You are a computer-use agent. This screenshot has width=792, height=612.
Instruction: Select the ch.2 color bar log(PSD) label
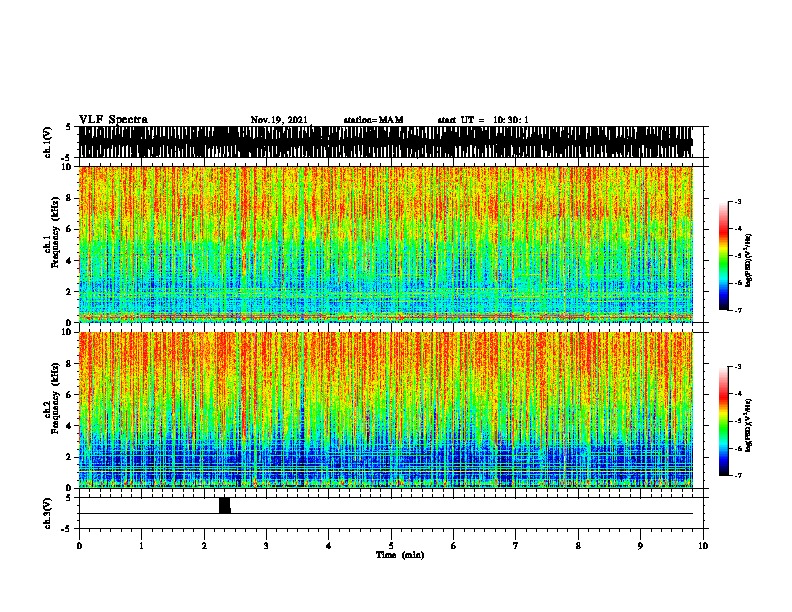(748, 425)
